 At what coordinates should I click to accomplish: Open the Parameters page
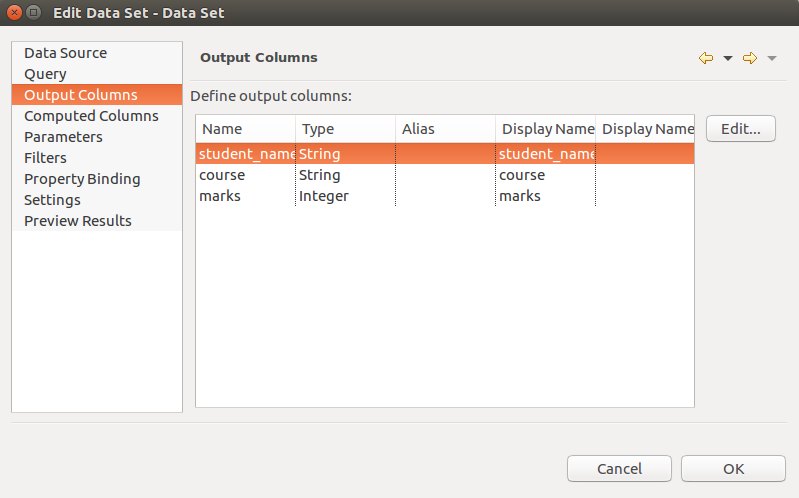point(63,137)
